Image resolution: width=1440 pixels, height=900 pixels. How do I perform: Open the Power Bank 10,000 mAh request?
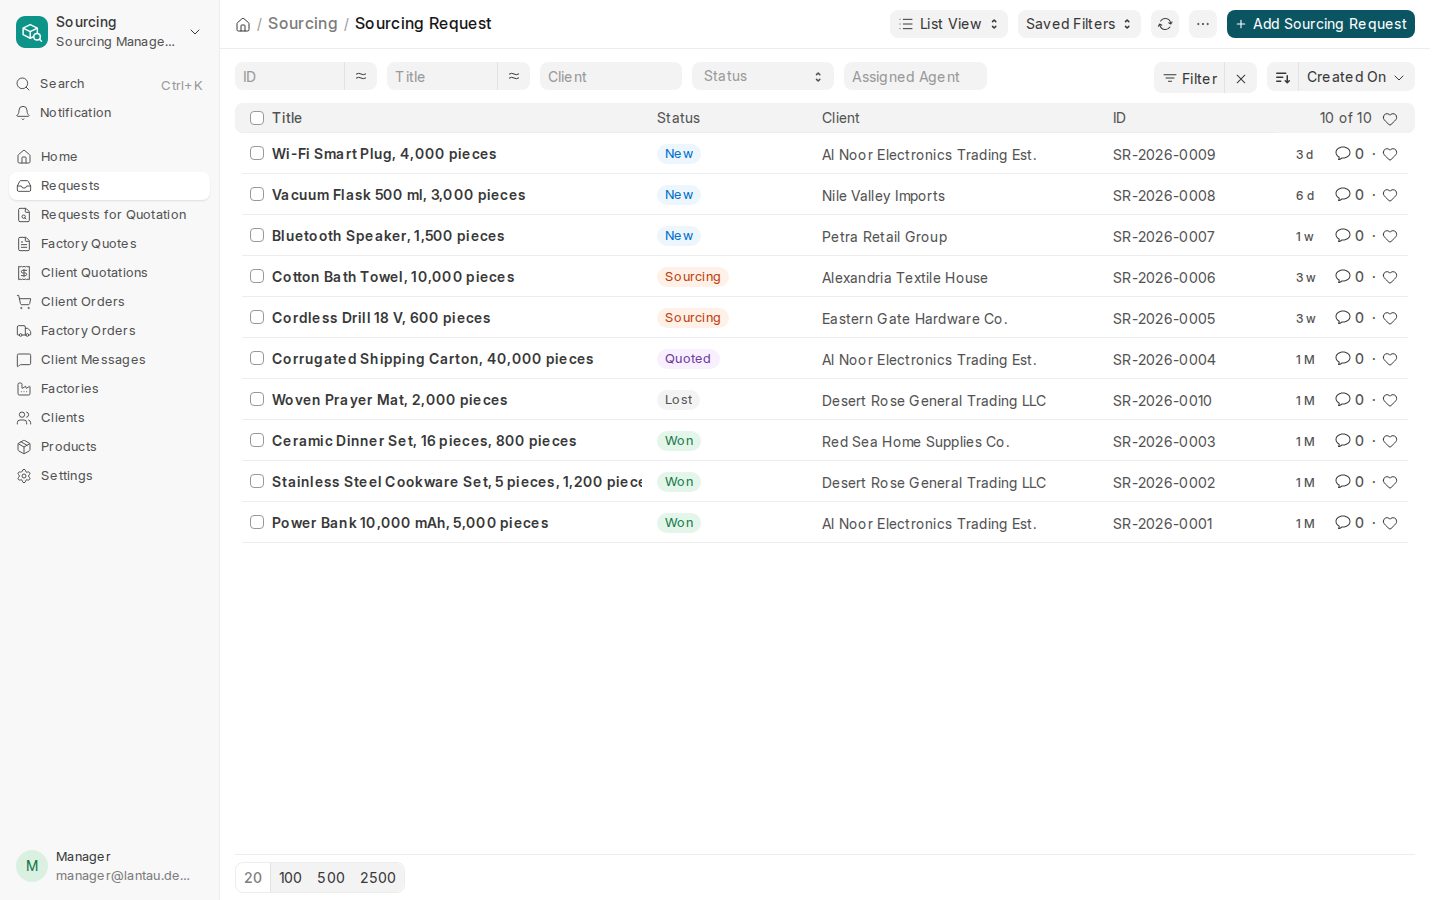click(410, 523)
